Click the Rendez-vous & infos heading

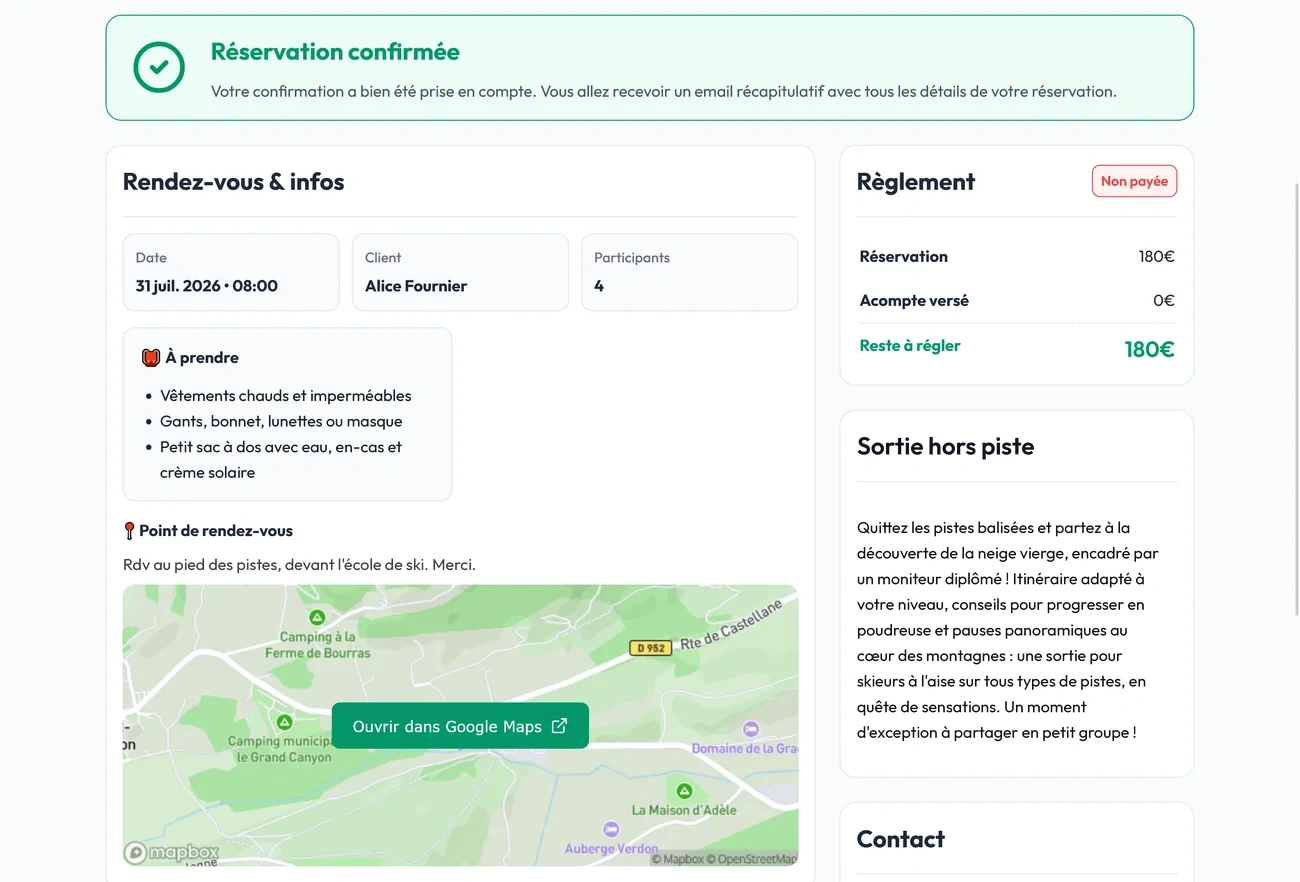click(x=233, y=182)
